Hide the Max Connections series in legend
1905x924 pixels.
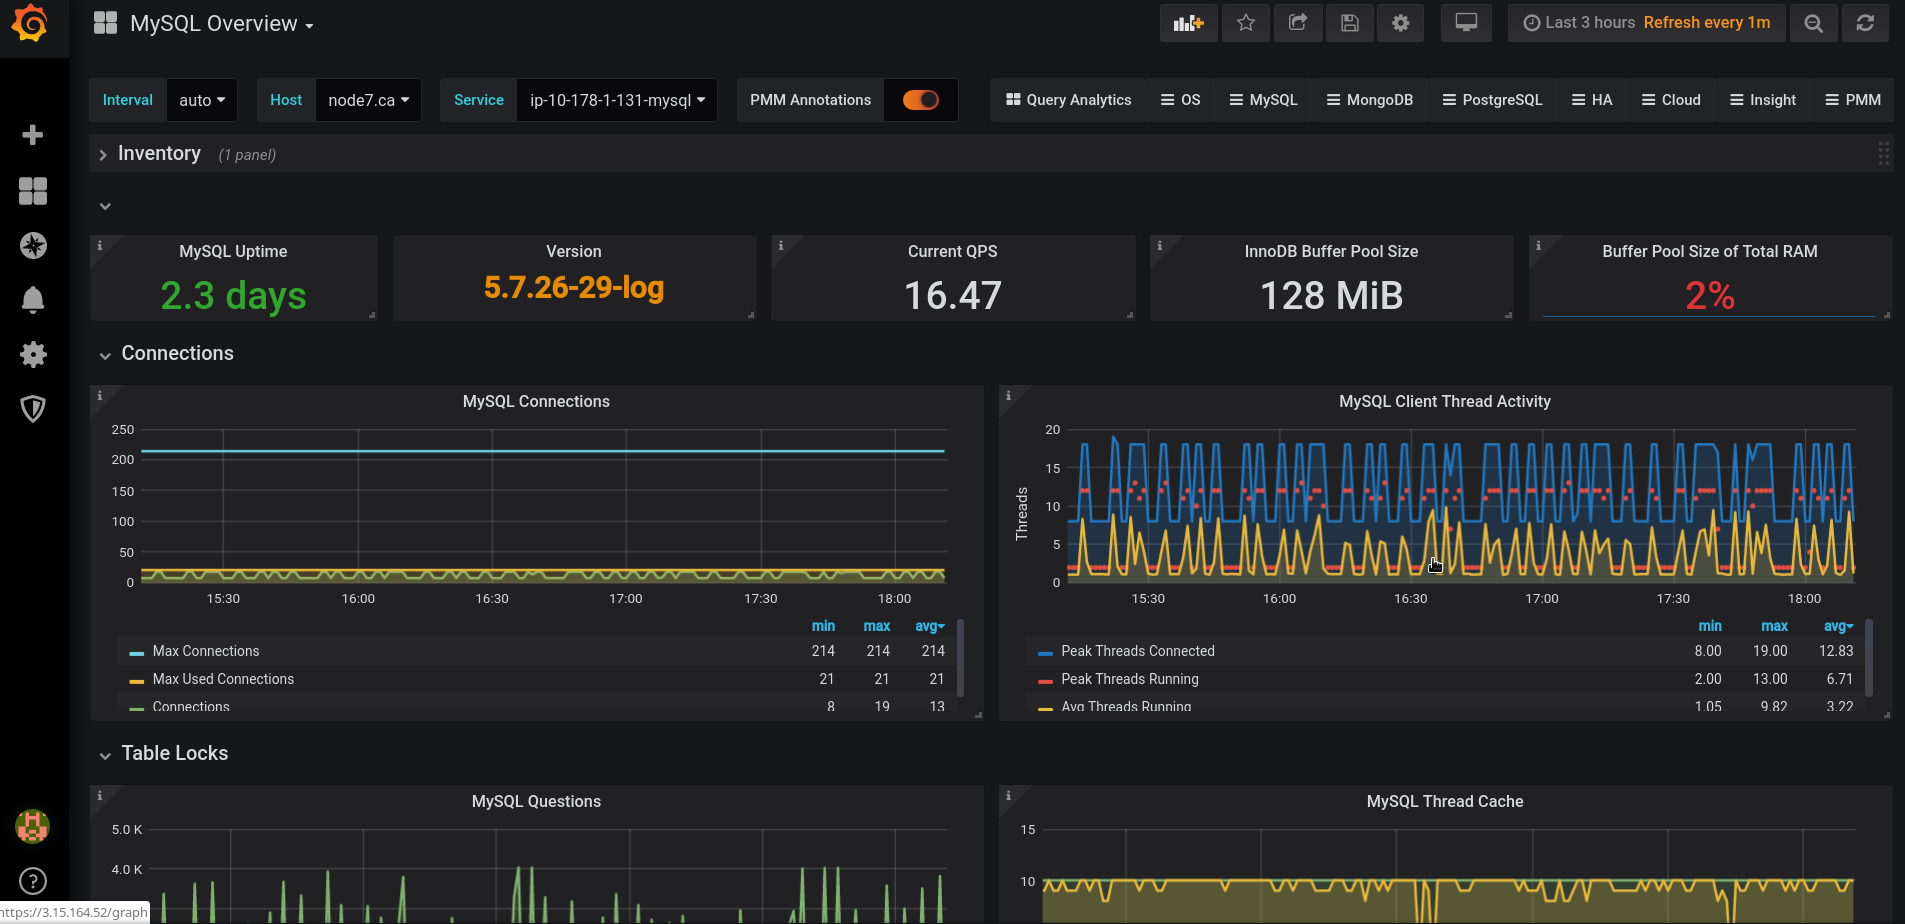tap(206, 651)
